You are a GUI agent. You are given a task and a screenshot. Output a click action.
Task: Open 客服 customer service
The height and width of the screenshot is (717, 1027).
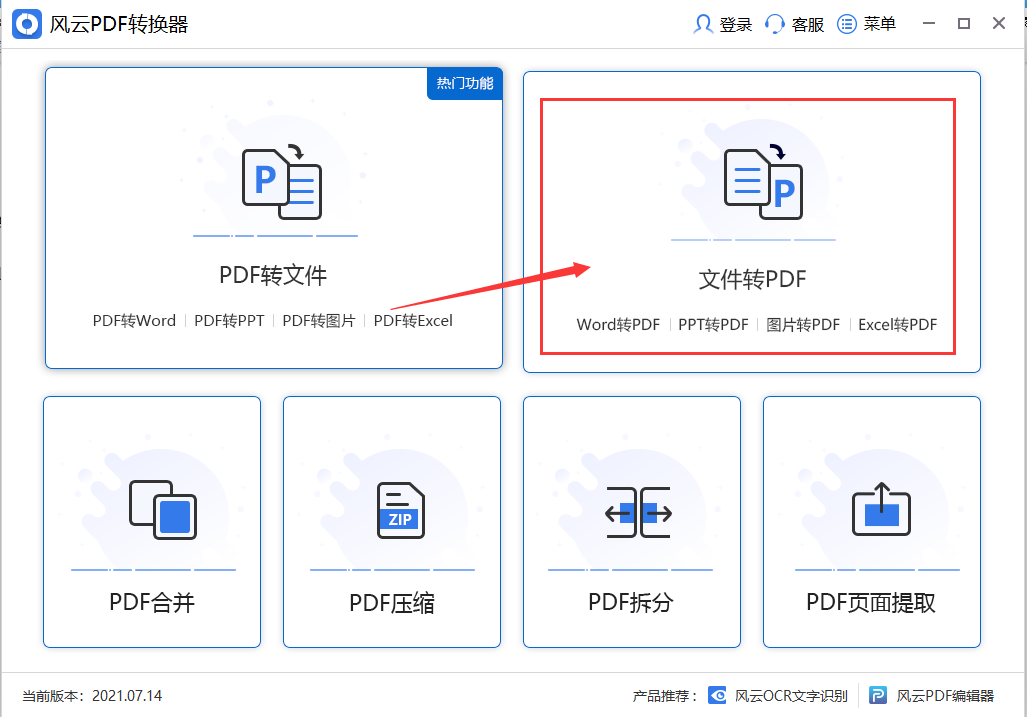808,25
